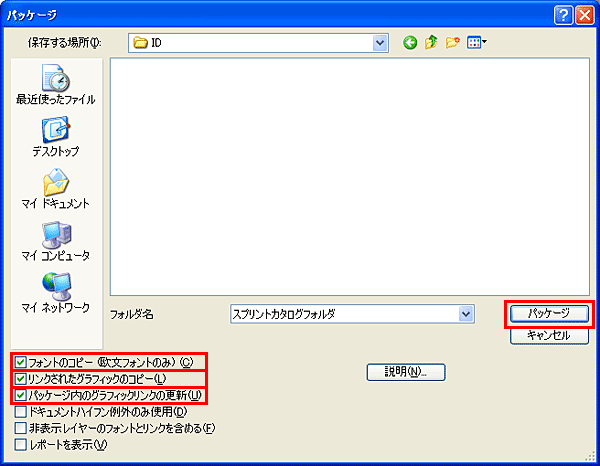Go up one folder level
600x466 pixels.
click(431, 42)
